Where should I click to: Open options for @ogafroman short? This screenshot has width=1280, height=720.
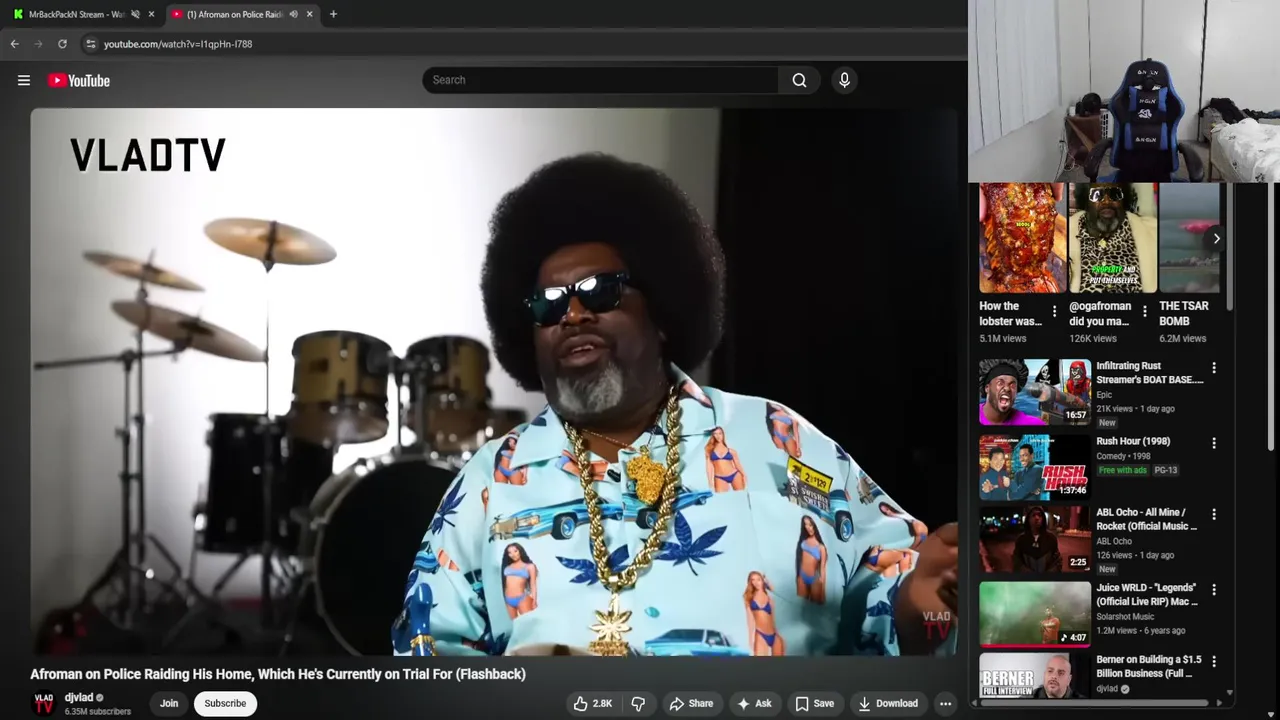tap(1144, 312)
